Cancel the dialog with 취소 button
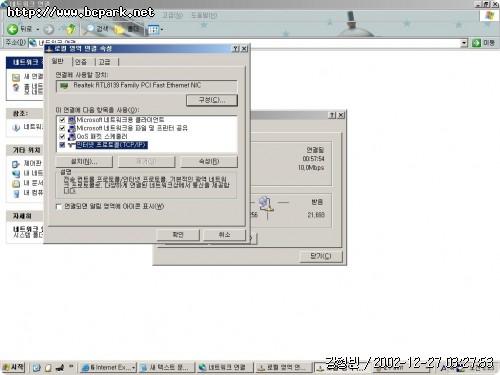The width and height of the screenshot is (500, 375). (x=224, y=235)
